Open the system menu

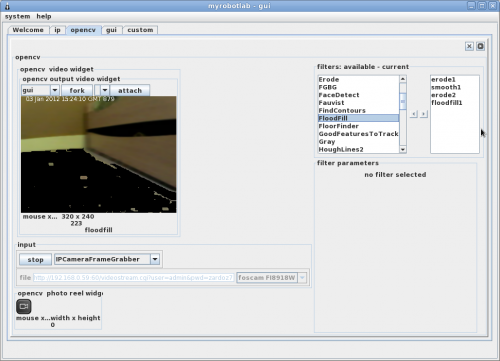coord(17,16)
